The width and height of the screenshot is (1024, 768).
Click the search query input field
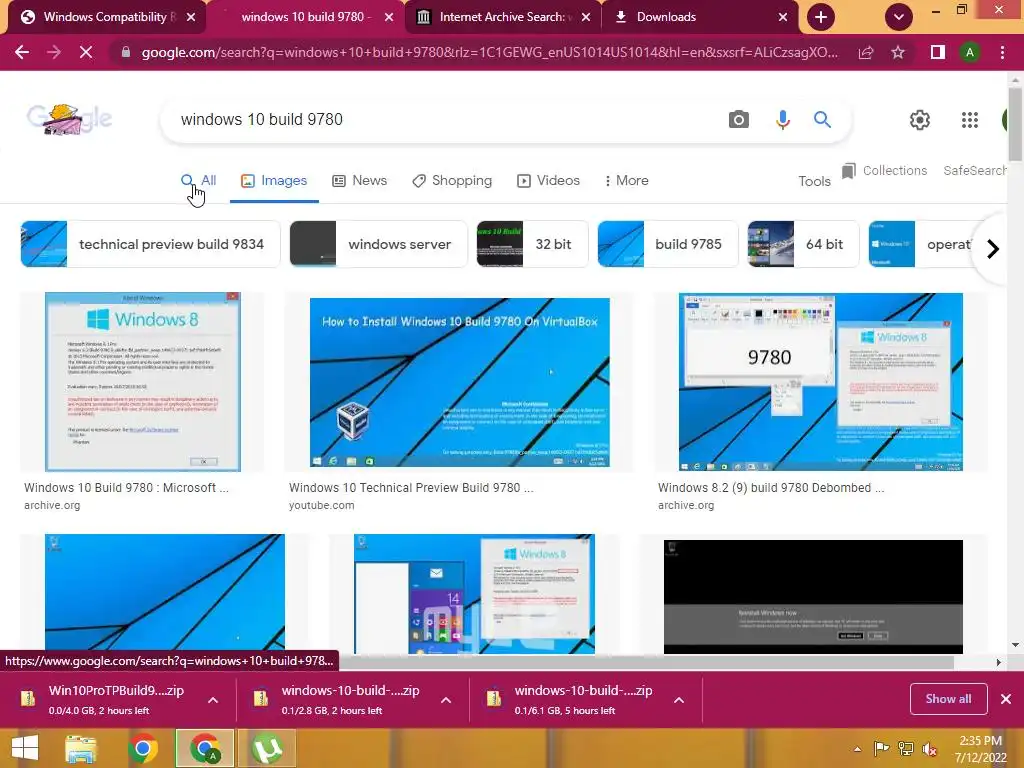(x=444, y=120)
